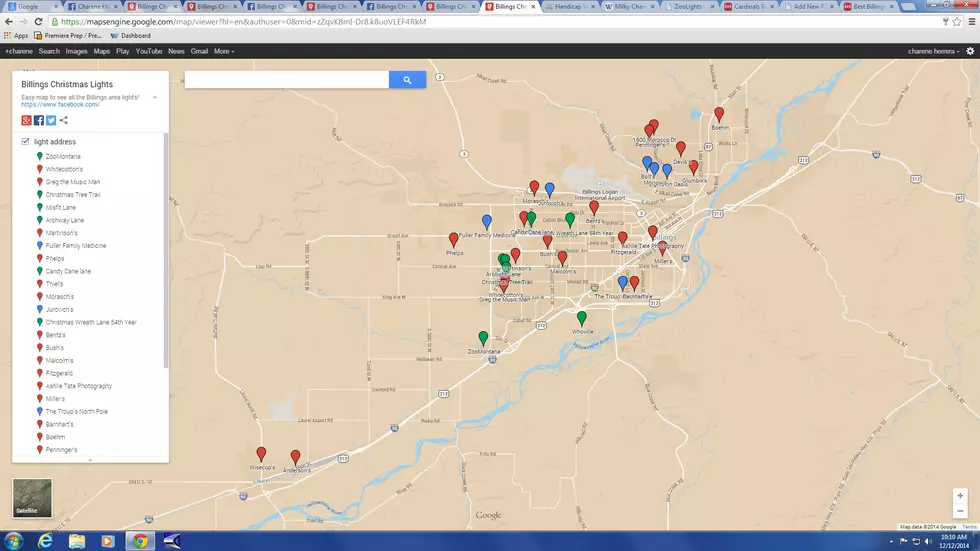Screen dimensions: 980x551
Task: Select Greg the Music Man entry
Action: [x=72, y=182]
